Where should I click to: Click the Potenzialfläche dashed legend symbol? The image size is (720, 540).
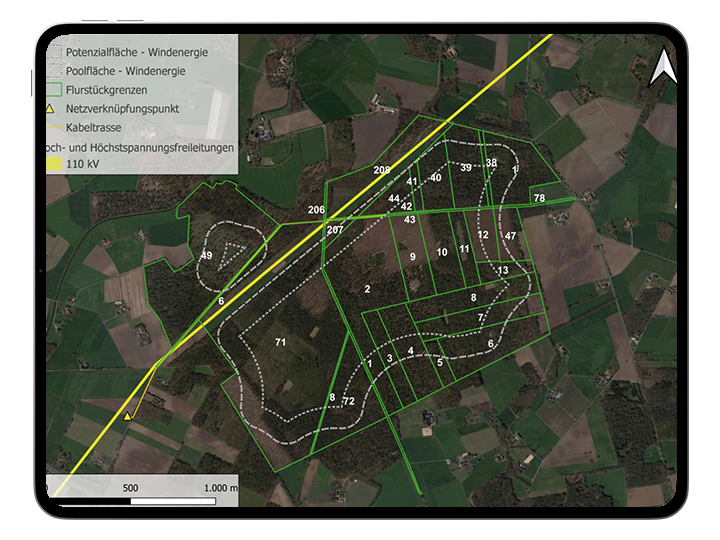click(x=52, y=52)
